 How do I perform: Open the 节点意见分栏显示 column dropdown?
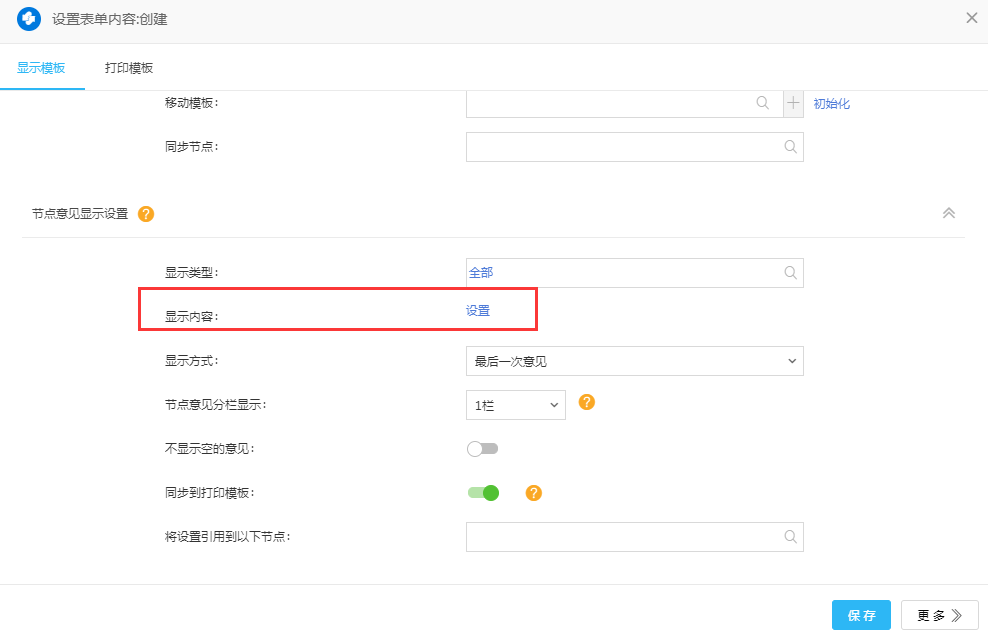tap(515, 405)
